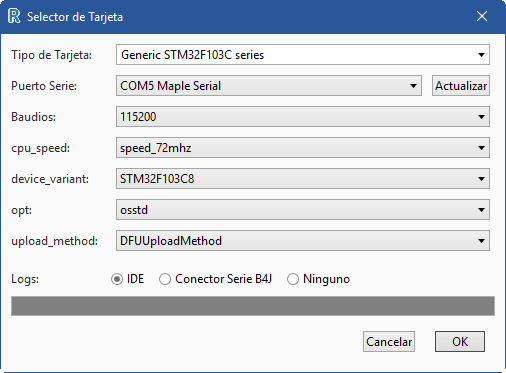Click the 'opt:' label
The image size is (506, 373).
(21, 210)
